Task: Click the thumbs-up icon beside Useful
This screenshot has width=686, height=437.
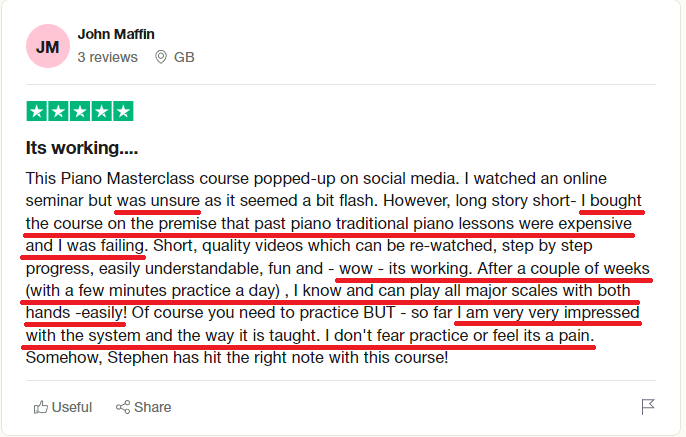Action: tap(41, 407)
